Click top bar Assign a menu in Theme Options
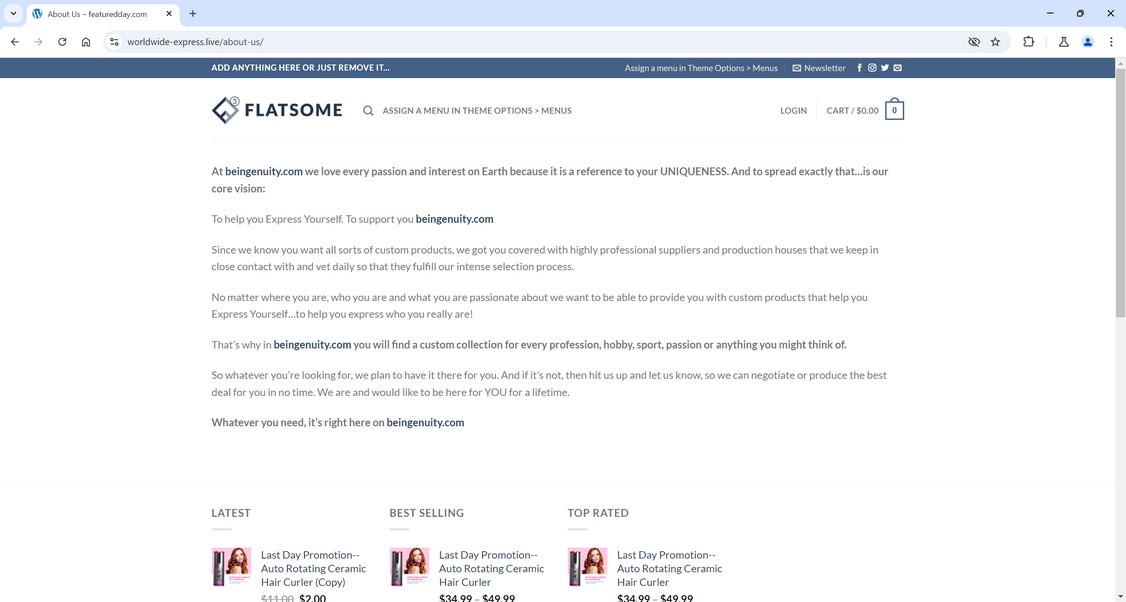1126x602 pixels. [701, 68]
